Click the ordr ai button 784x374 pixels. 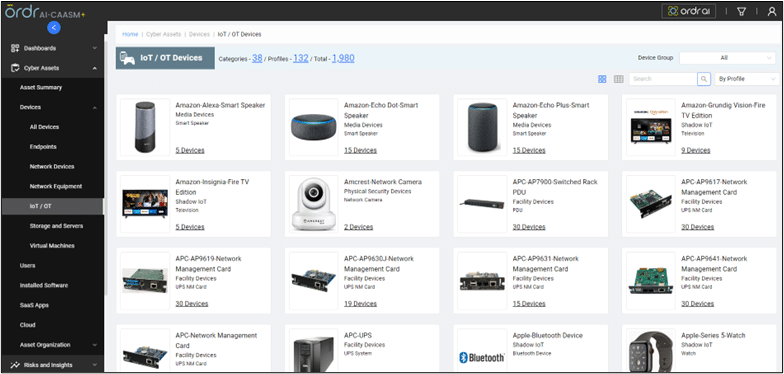[x=688, y=12]
